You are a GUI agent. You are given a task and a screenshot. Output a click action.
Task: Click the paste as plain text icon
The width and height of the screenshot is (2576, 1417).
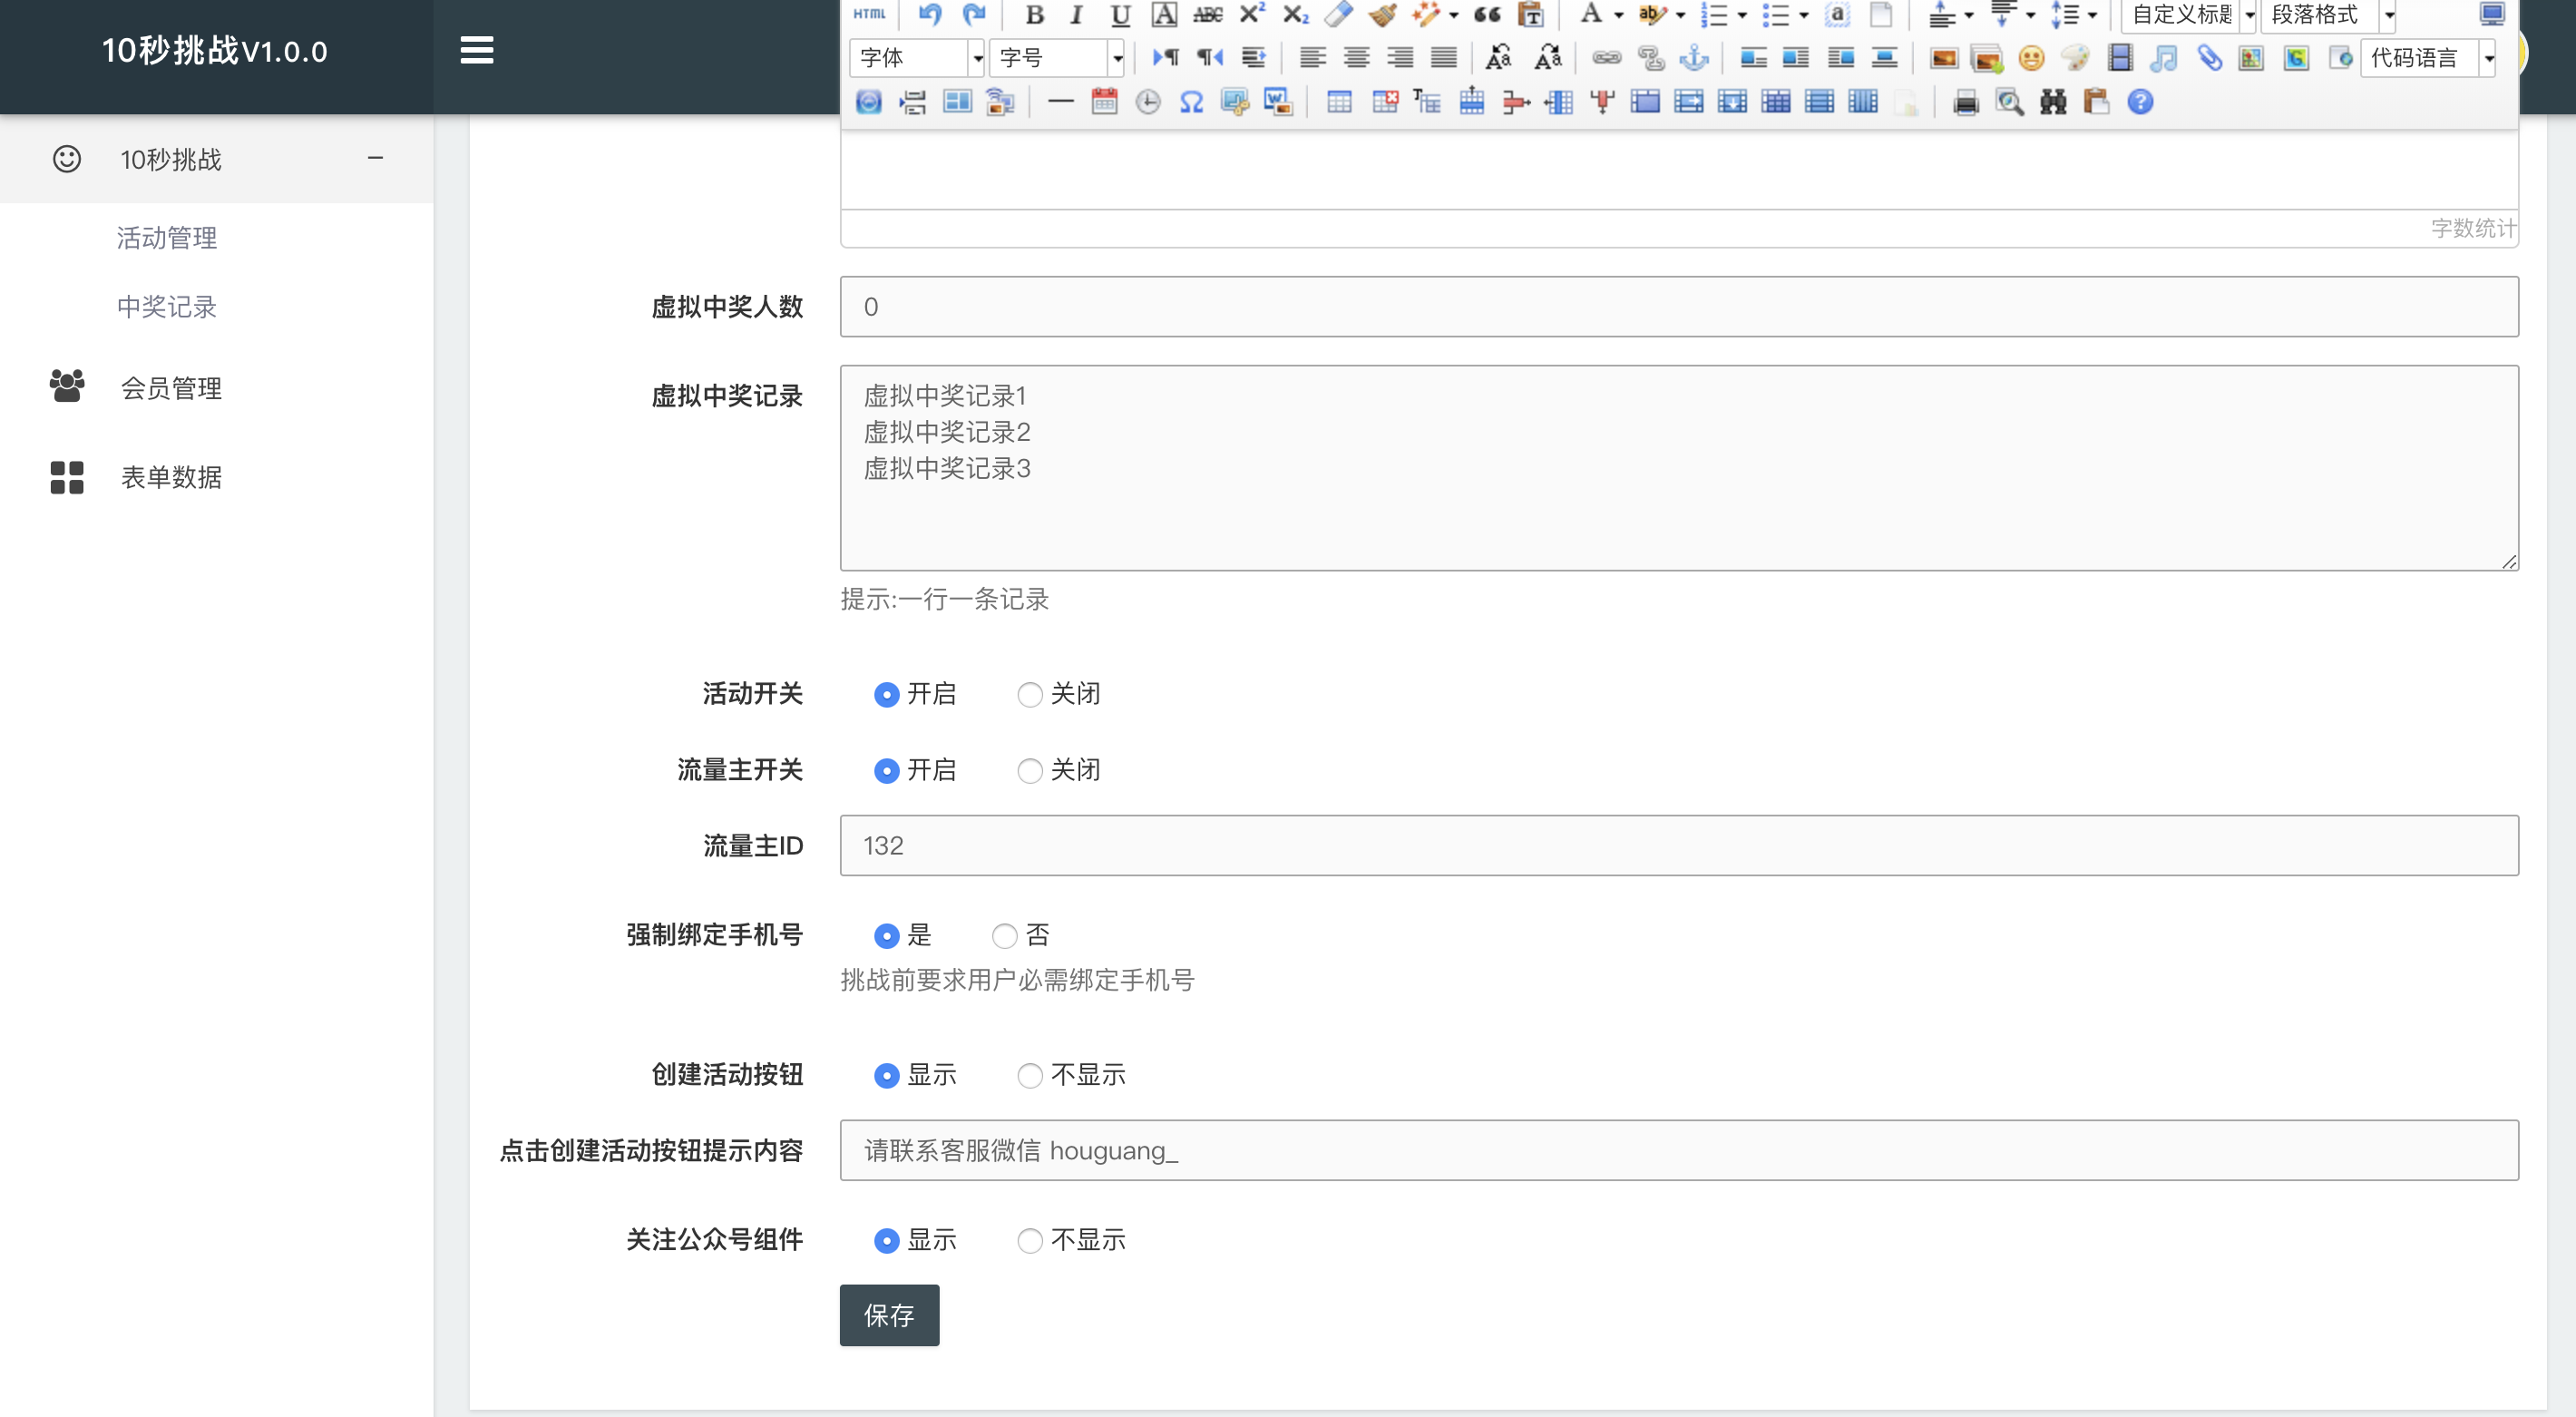coord(1530,14)
